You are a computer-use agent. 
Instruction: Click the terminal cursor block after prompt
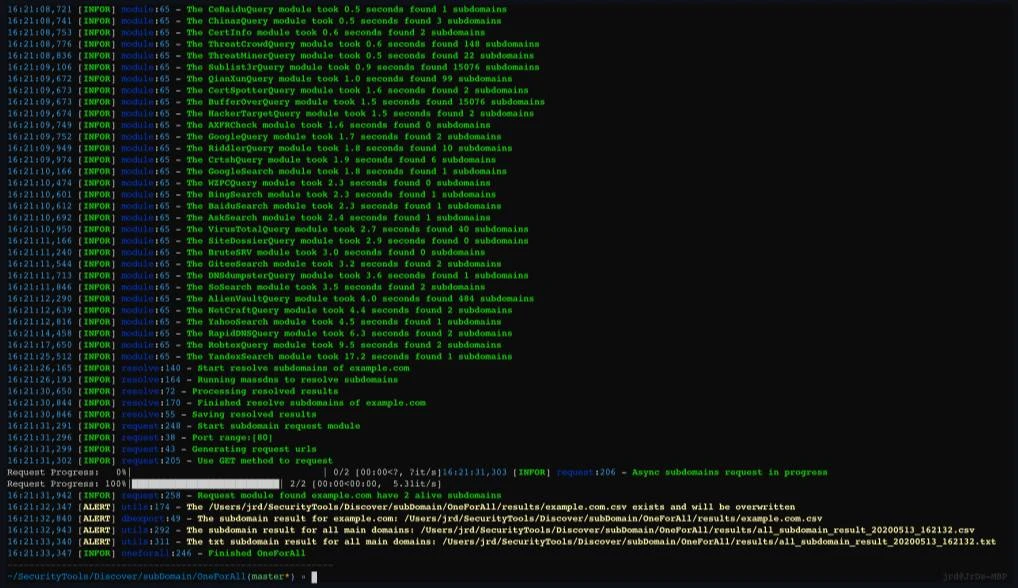point(314,577)
